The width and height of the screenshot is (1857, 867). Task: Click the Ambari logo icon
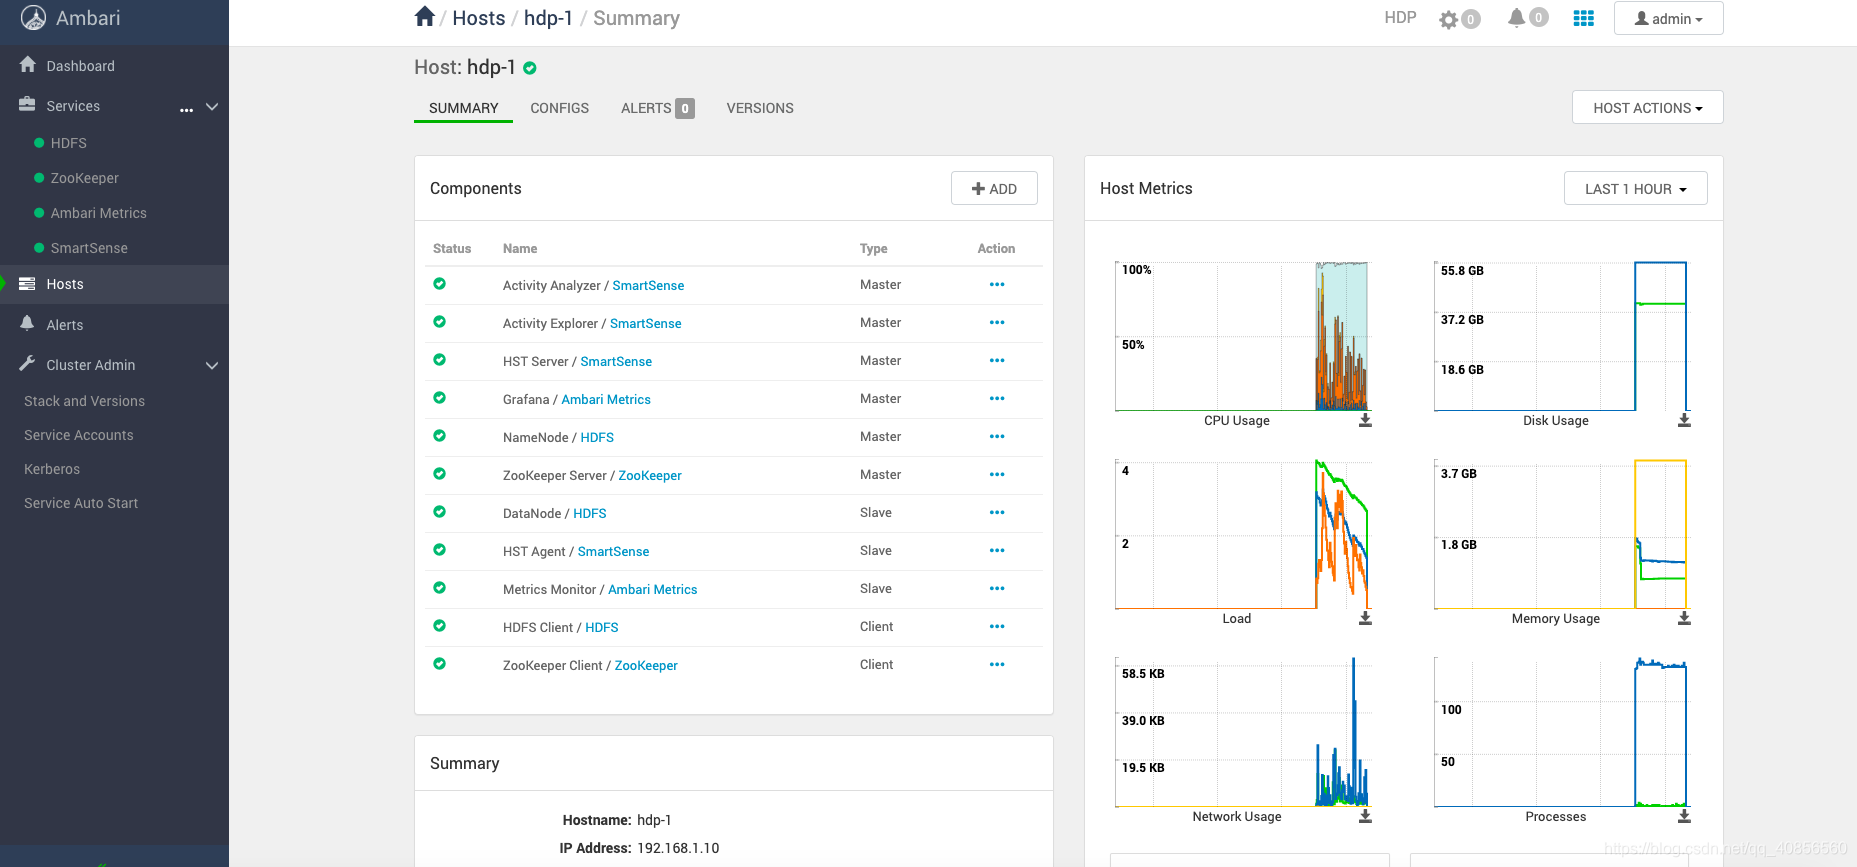click(33, 18)
